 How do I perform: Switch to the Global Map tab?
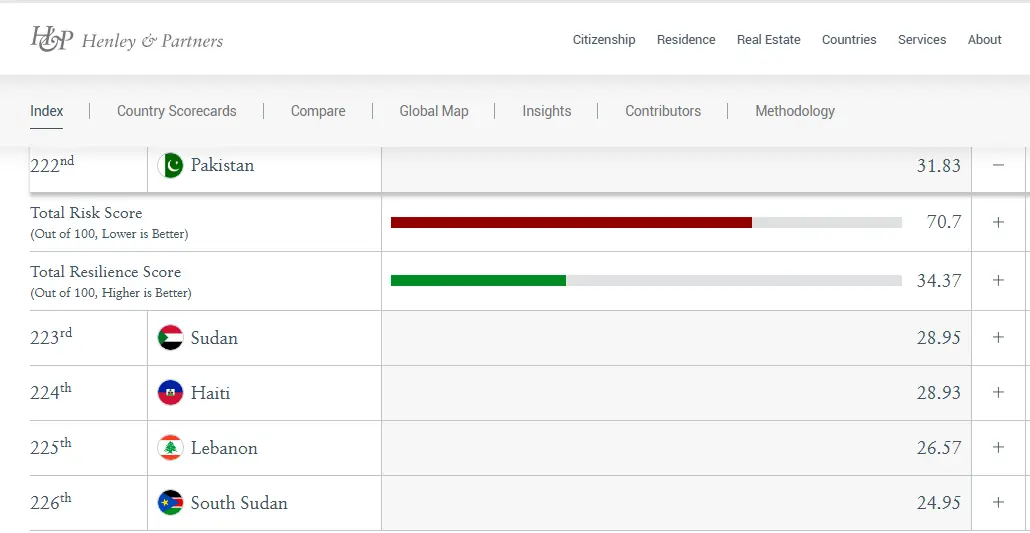click(434, 111)
